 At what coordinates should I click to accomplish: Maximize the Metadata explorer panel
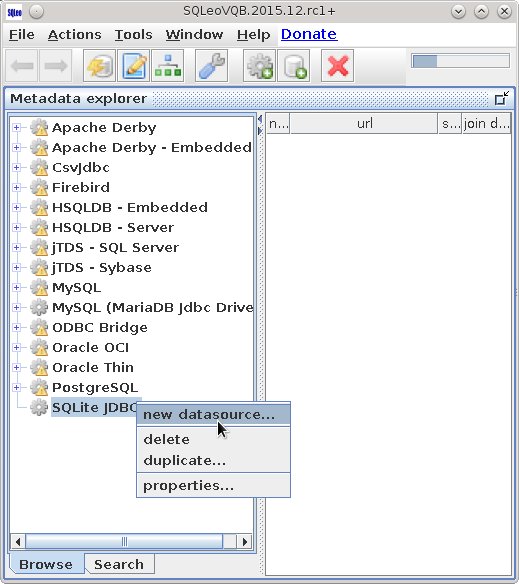coord(502,98)
